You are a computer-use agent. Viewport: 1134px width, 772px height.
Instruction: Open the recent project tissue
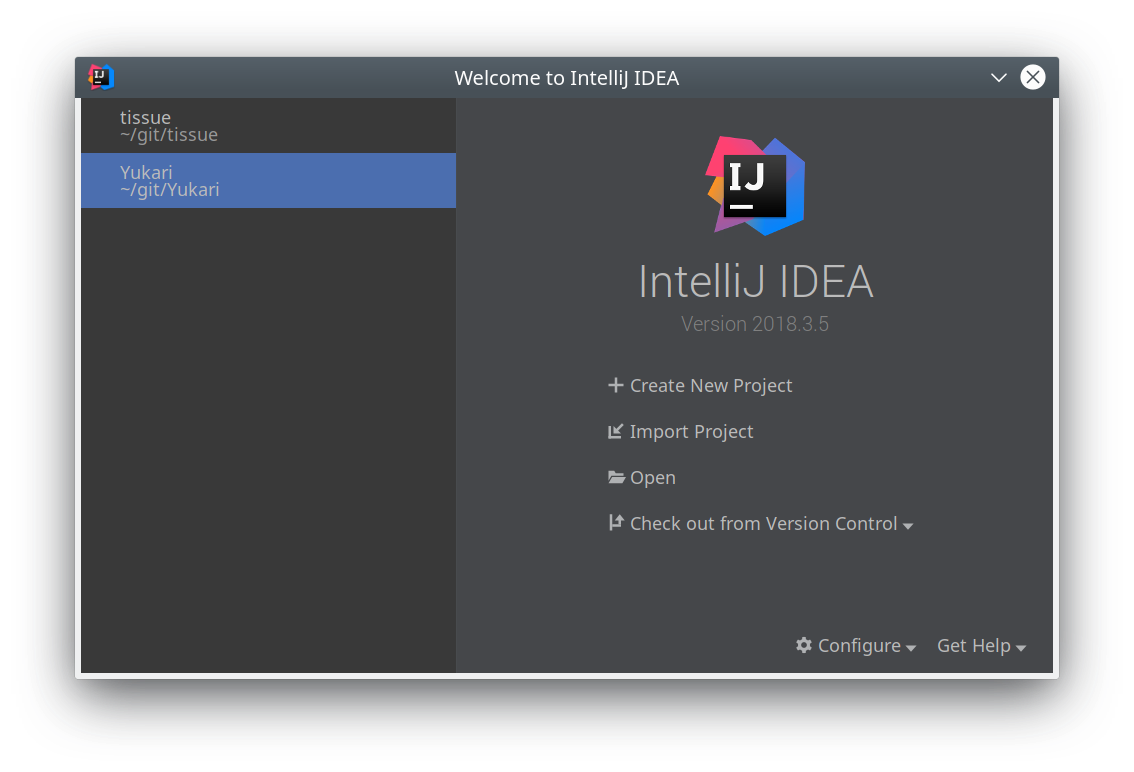[x=268, y=126]
